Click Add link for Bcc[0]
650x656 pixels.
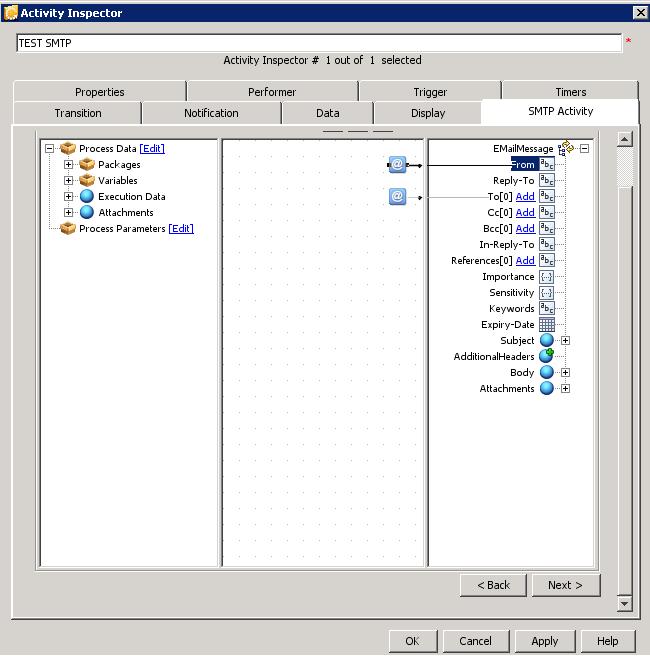[x=525, y=228]
